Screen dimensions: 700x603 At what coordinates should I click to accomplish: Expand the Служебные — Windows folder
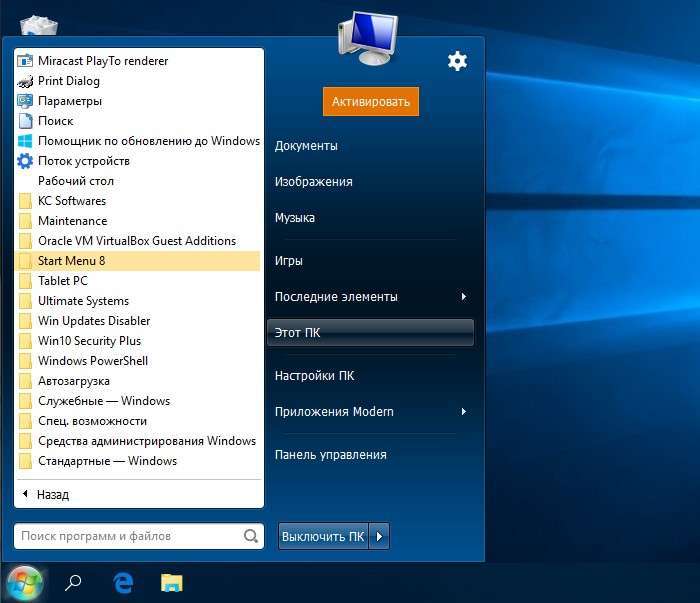138,401
